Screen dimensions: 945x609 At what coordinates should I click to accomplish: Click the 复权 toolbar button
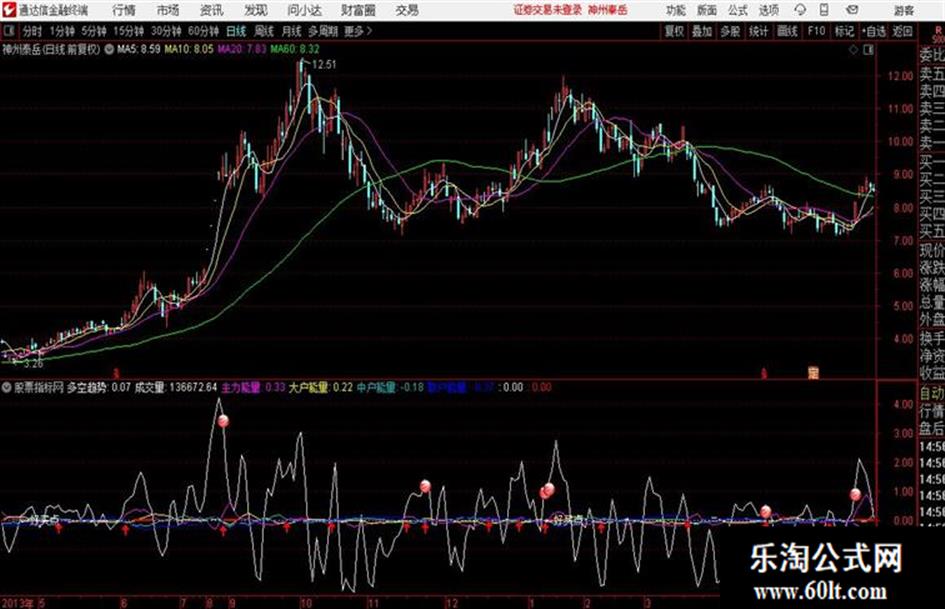pos(673,31)
